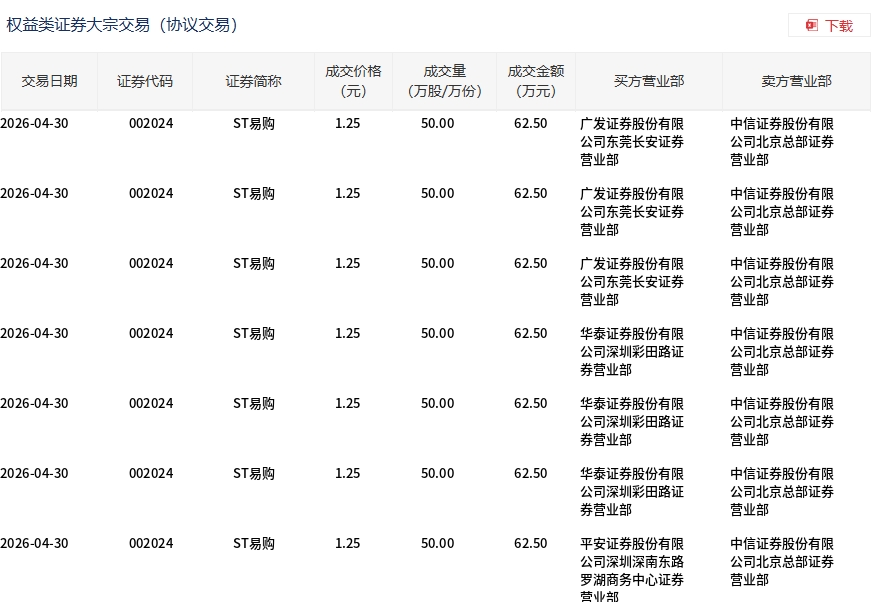Click the 成交价格(元) column header

point(354,81)
